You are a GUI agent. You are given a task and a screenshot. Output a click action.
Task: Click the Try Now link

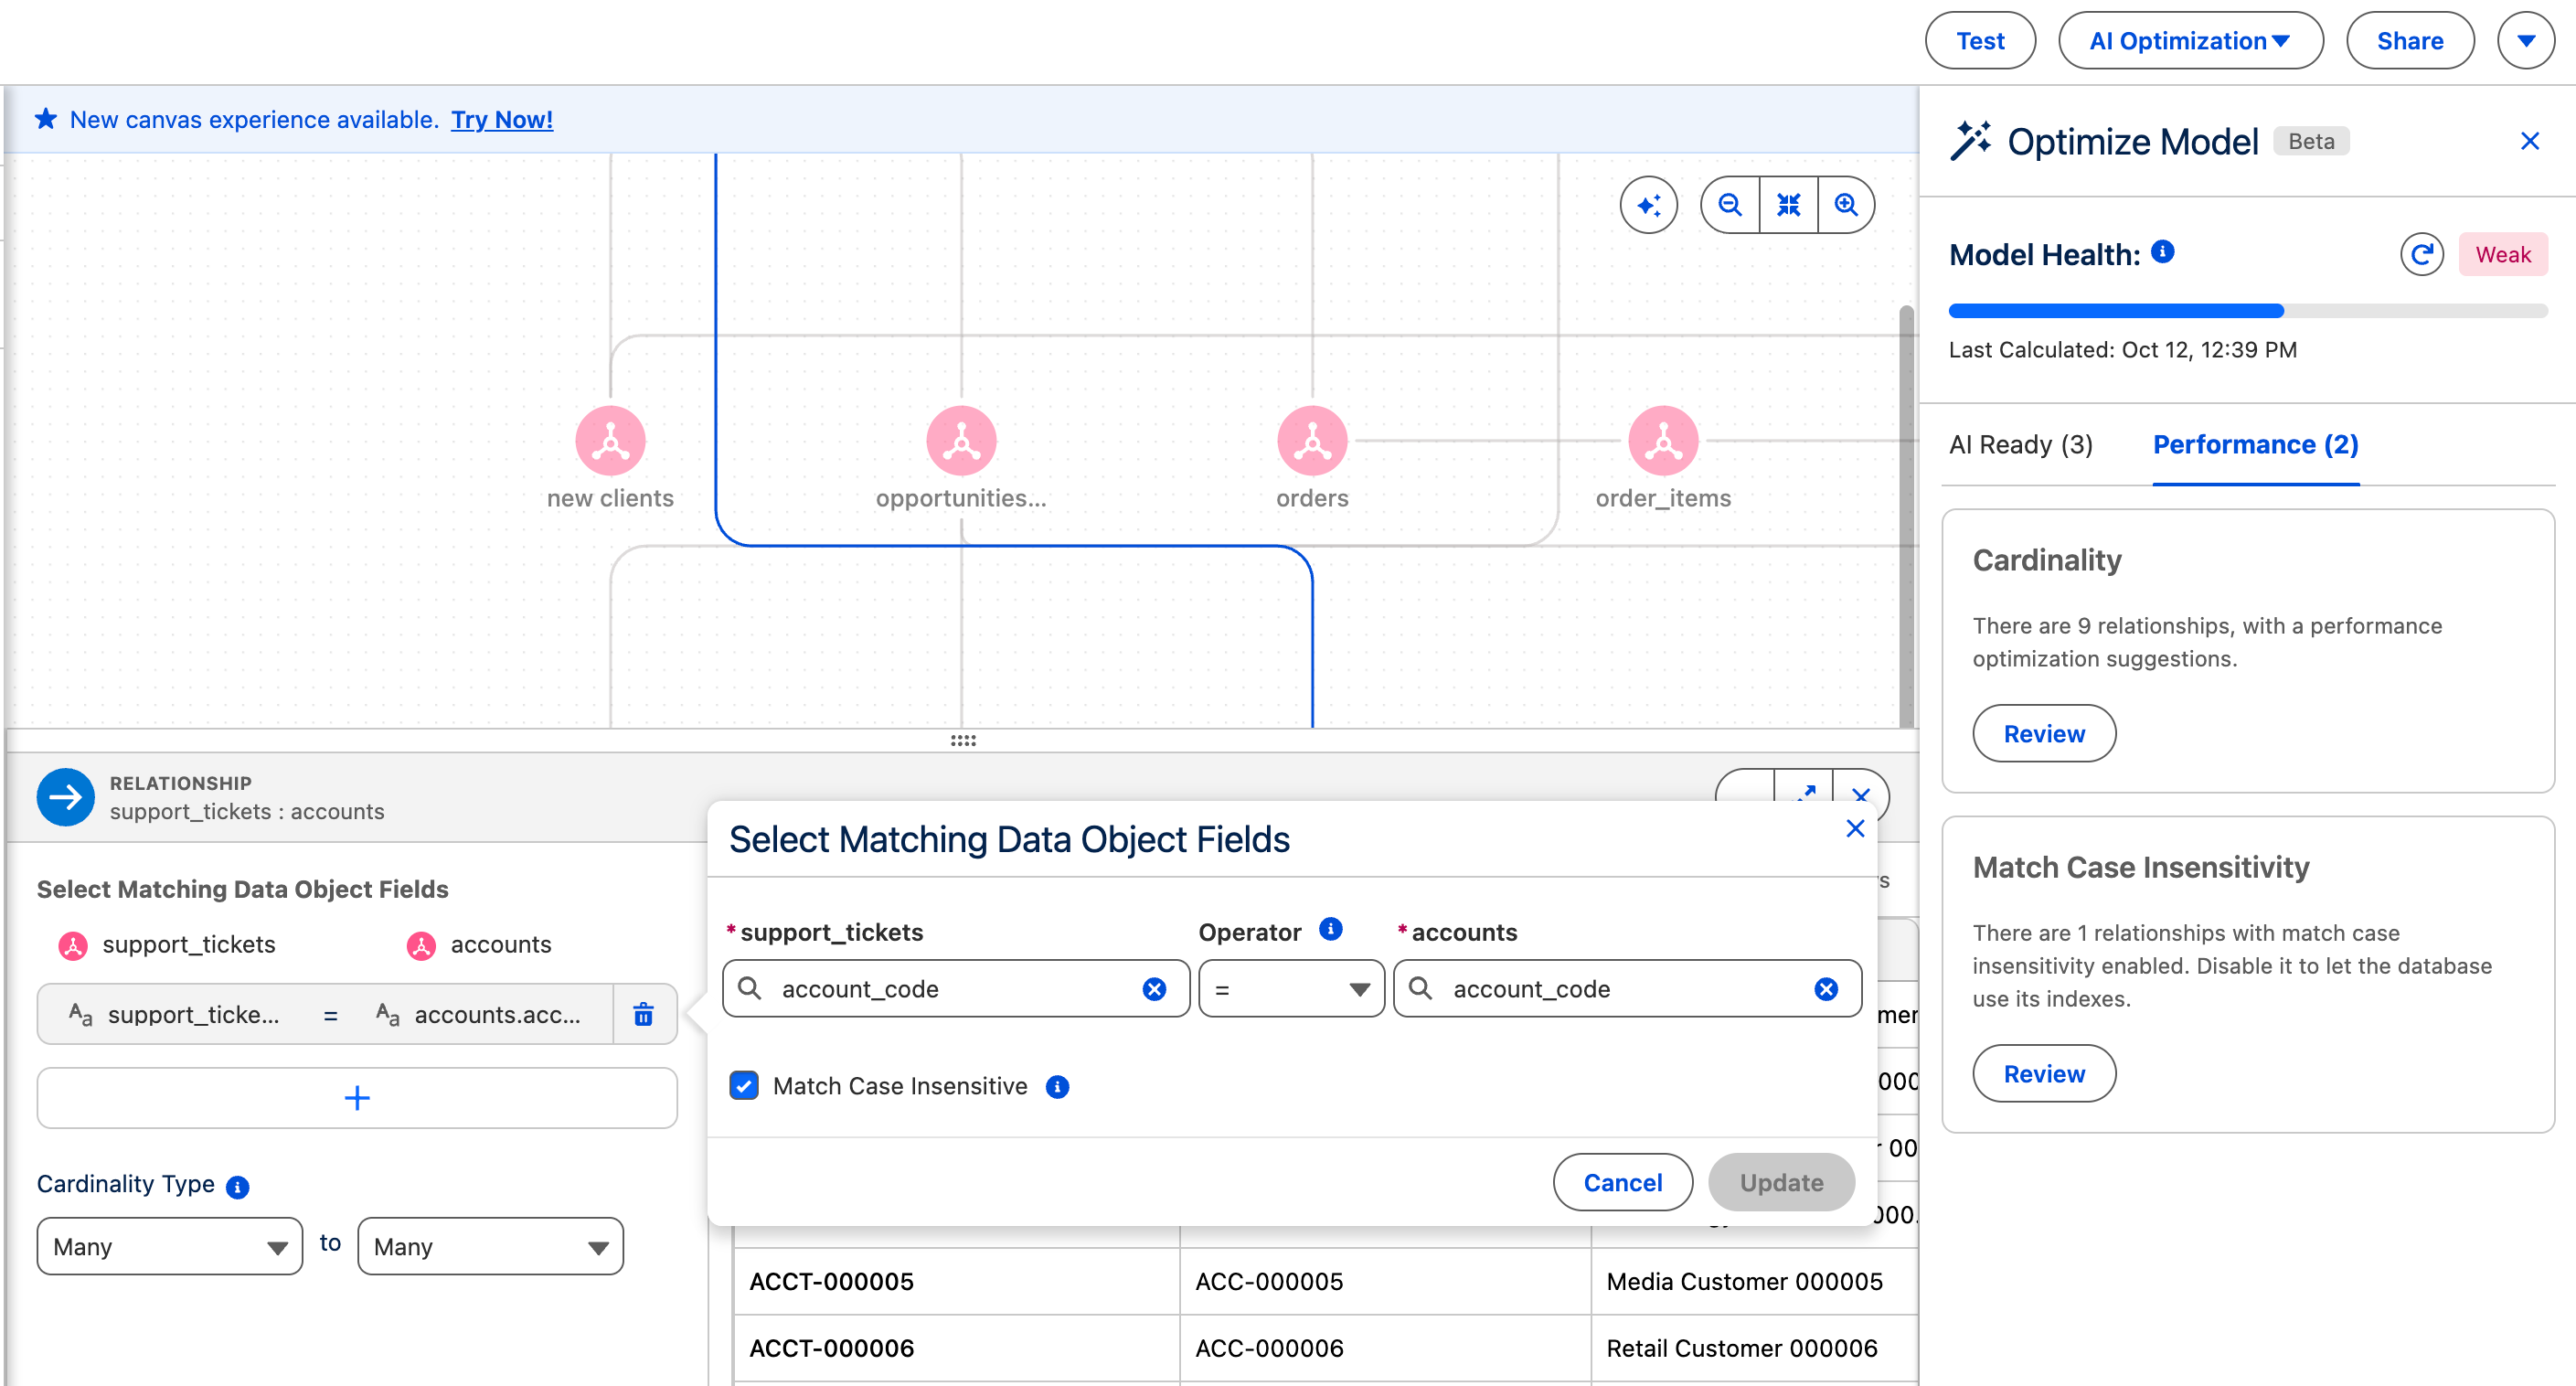(502, 119)
